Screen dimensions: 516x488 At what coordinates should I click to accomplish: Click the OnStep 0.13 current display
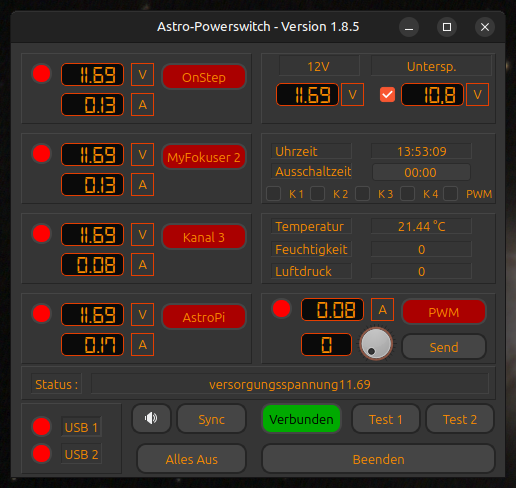tap(92, 105)
